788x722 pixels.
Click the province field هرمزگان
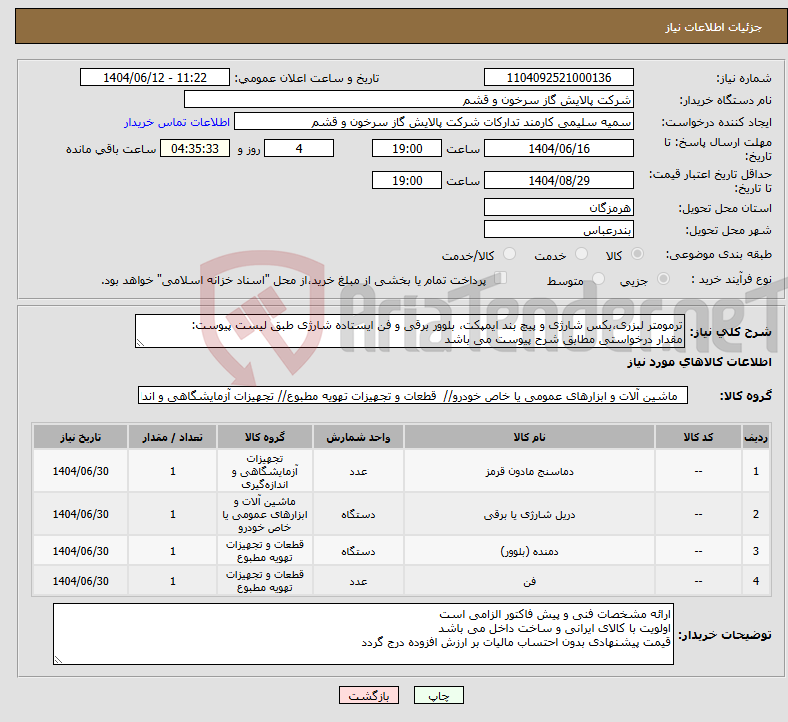coord(558,207)
